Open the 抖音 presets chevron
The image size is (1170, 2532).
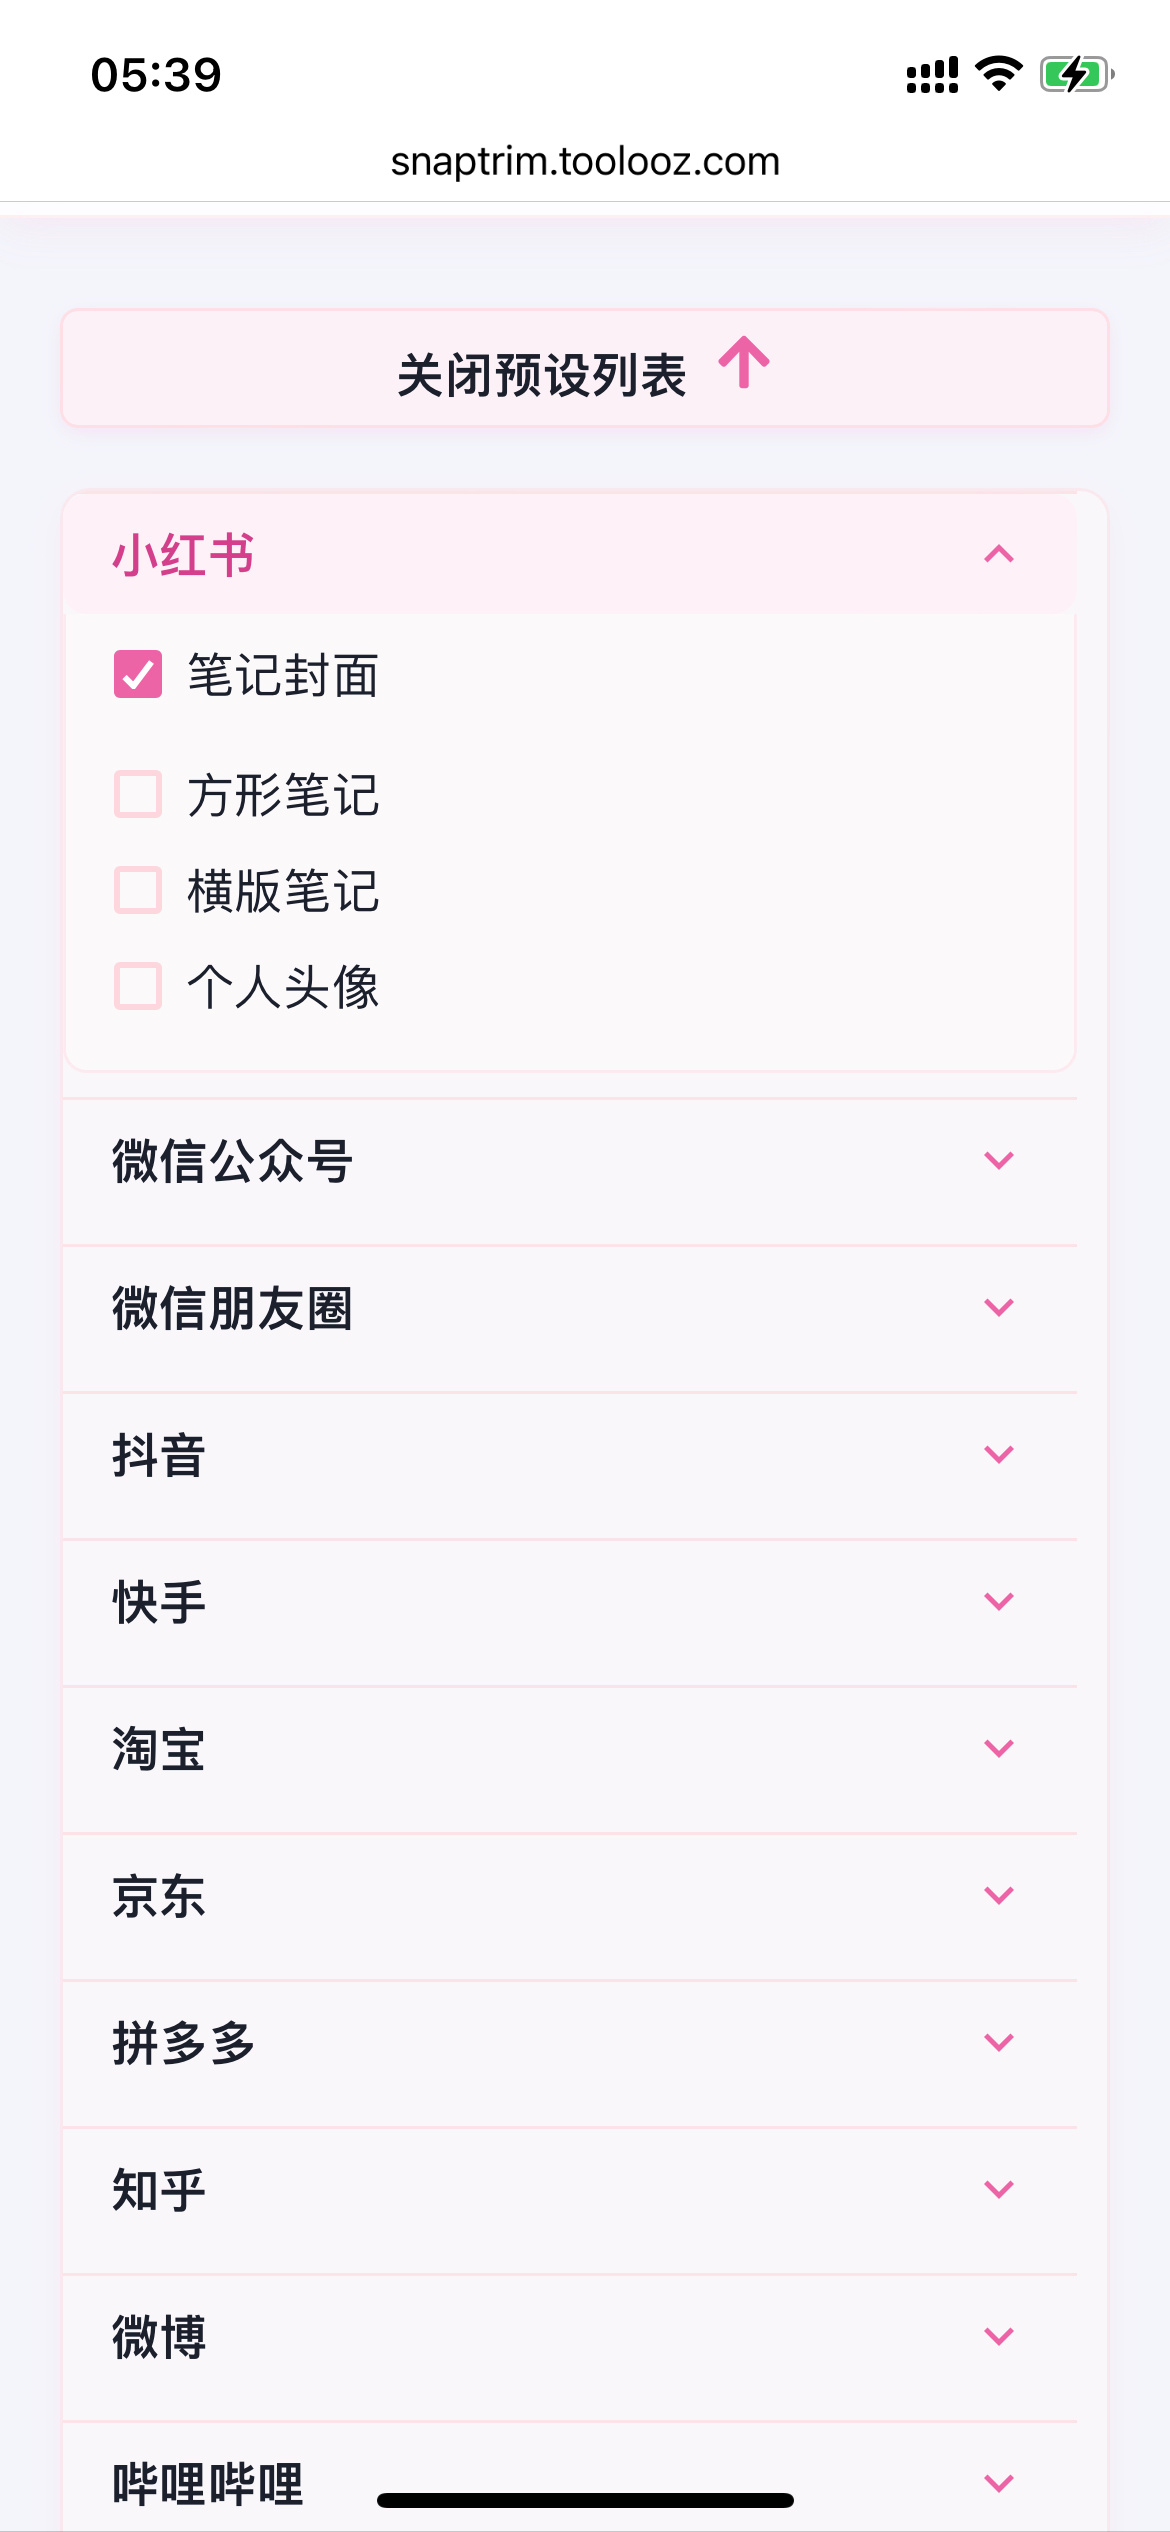click(x=999, y=1454)
